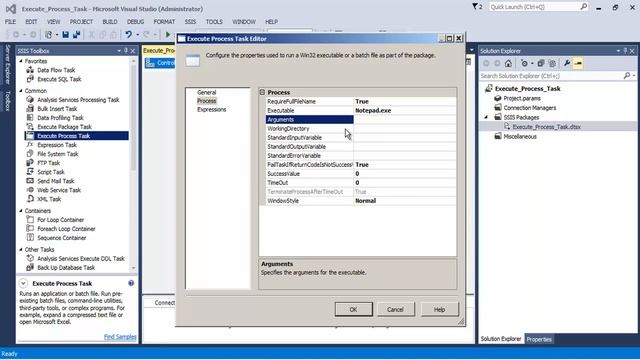
Task: Switch to the Properties tab at bottom
Action: click(x=539, y=339)
